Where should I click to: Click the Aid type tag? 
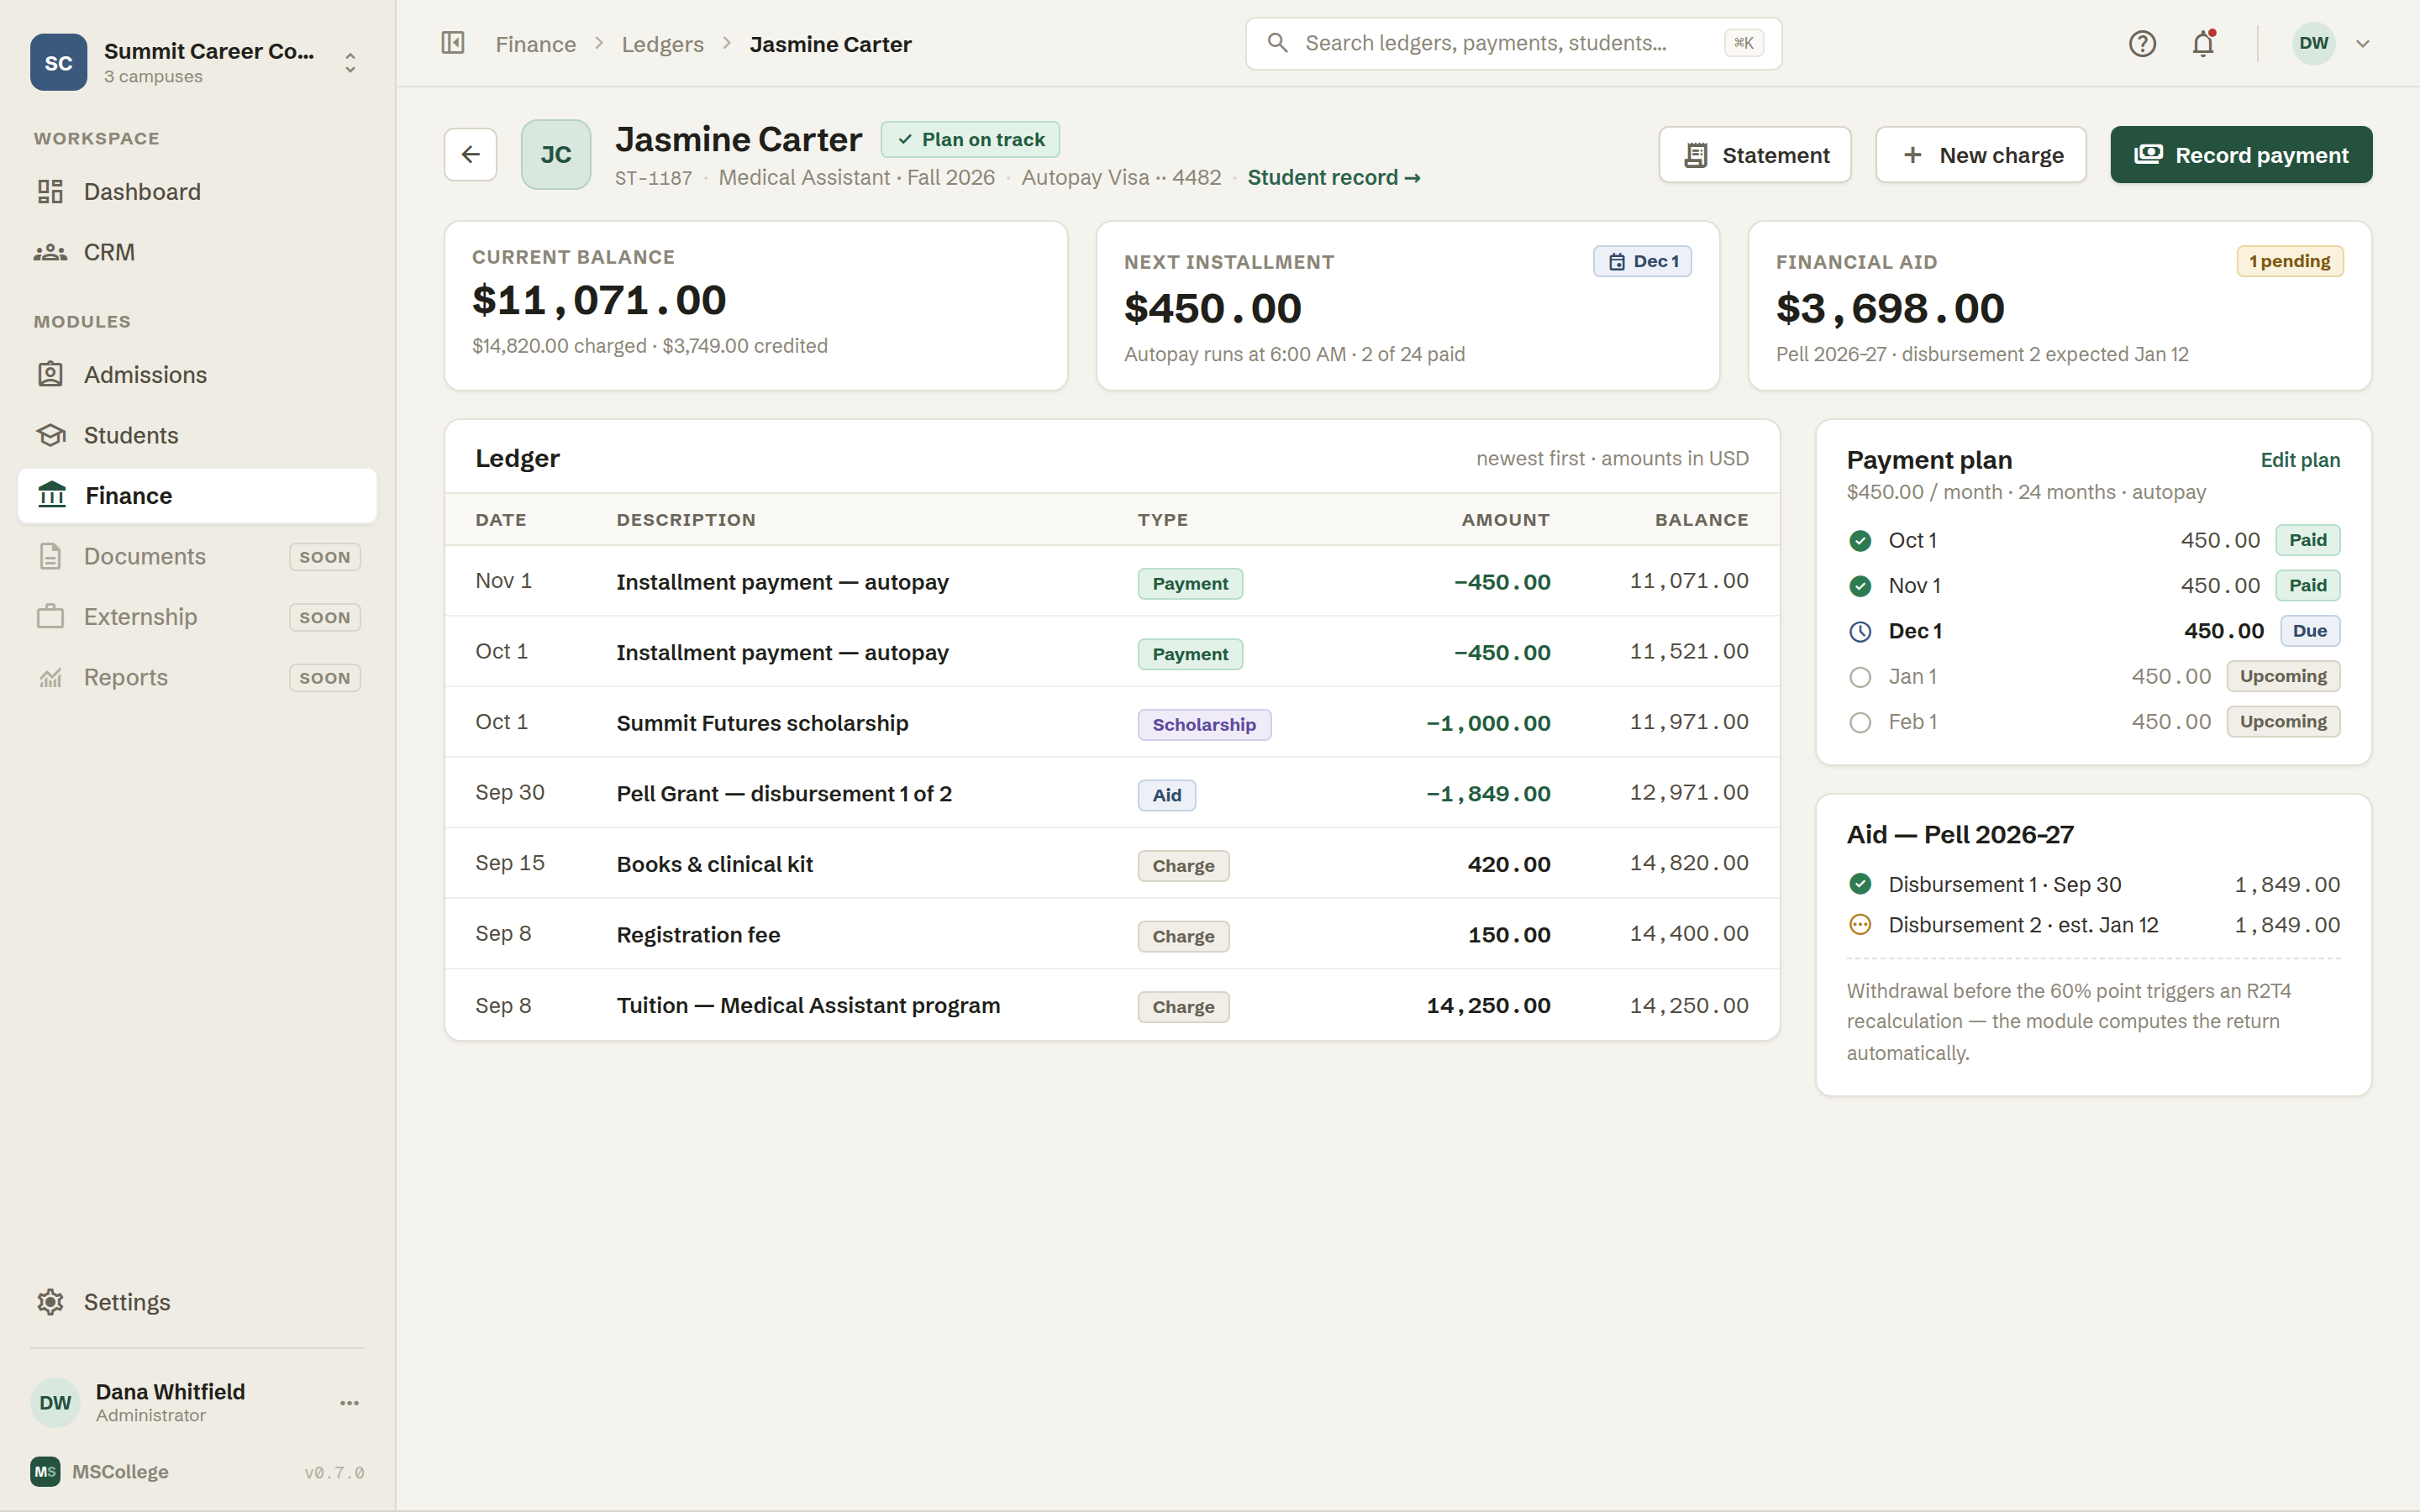[x=1166, y=795]
